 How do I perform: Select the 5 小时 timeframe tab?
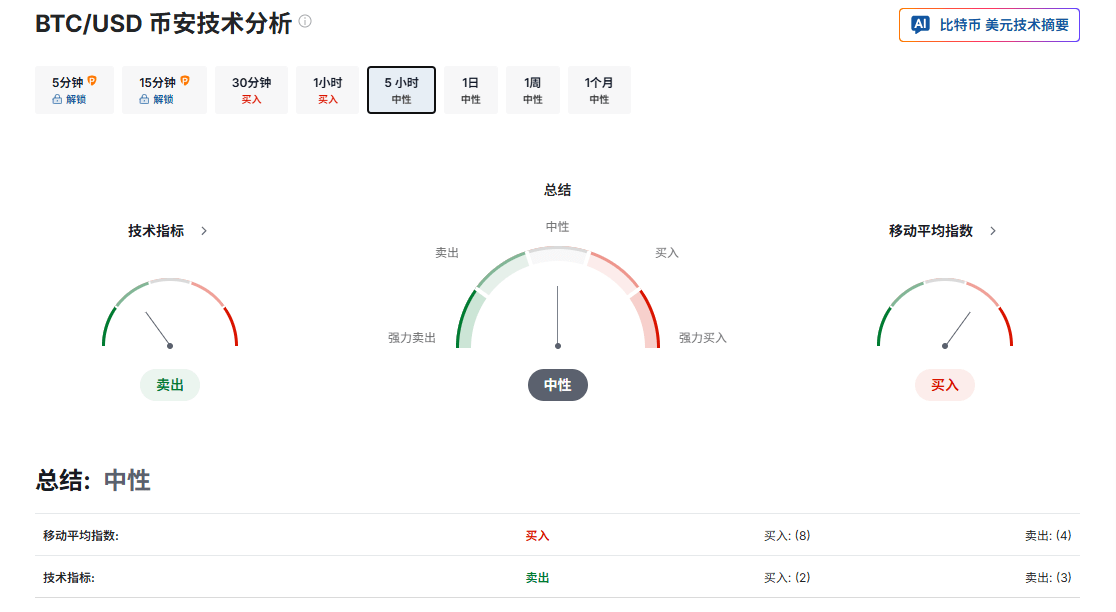click(x=401, y=90)
